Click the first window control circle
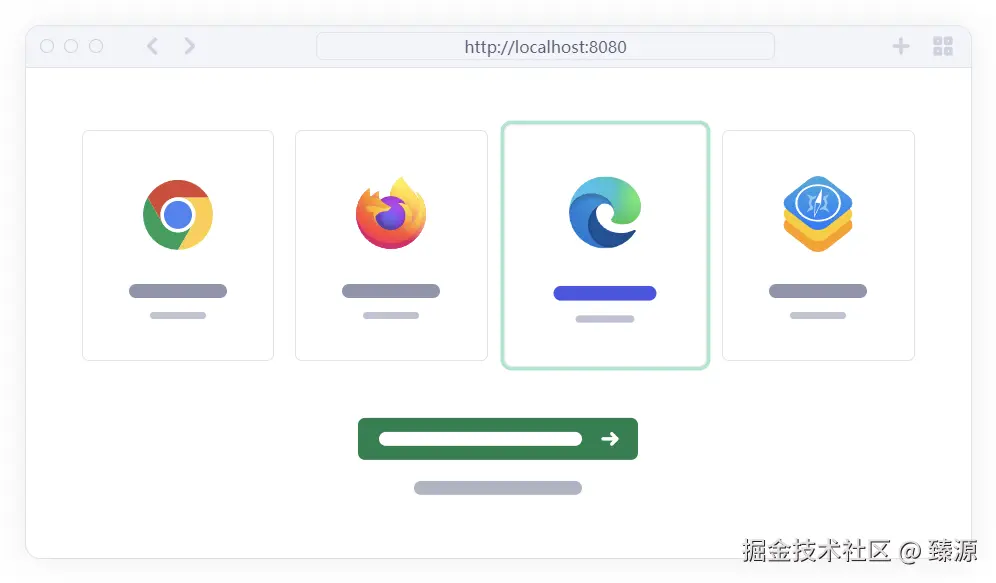Screen dimensions: 996x583 pyautogui.click(x=47, y=46)
